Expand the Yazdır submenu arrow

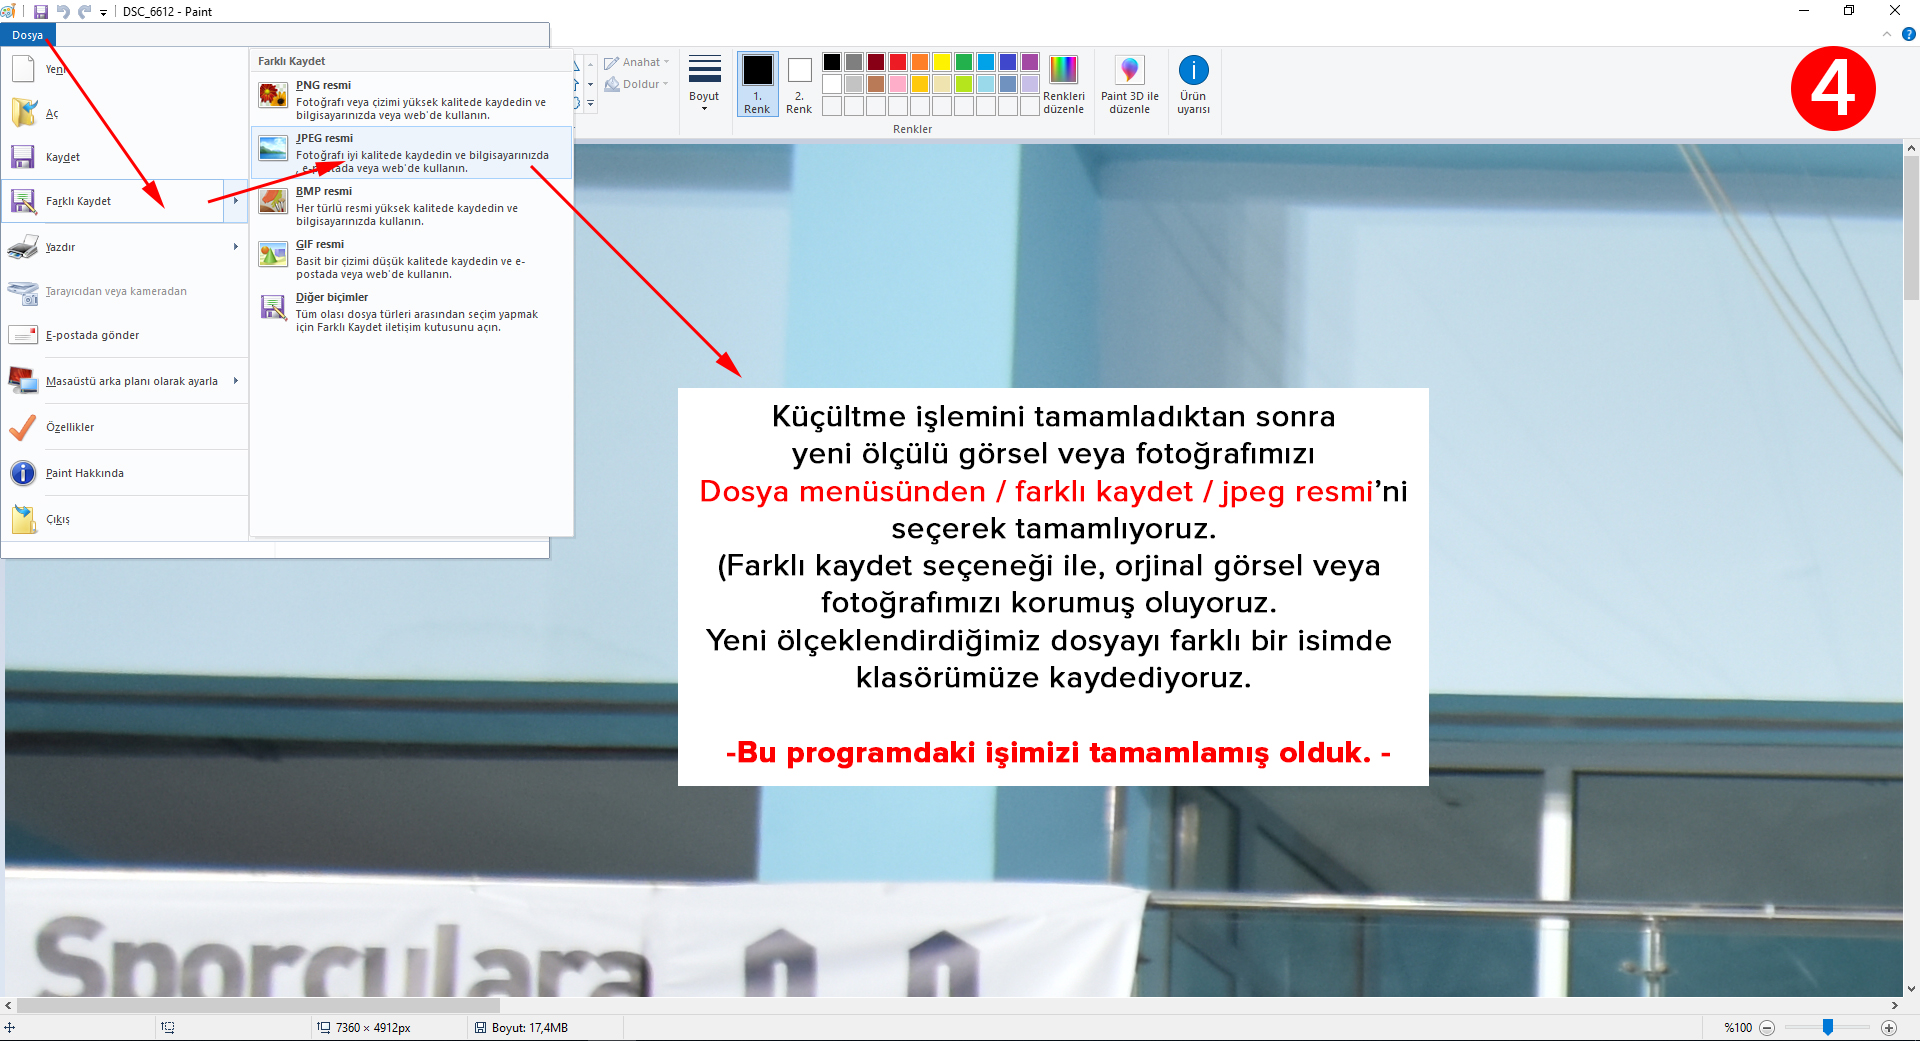coord(236,247)
